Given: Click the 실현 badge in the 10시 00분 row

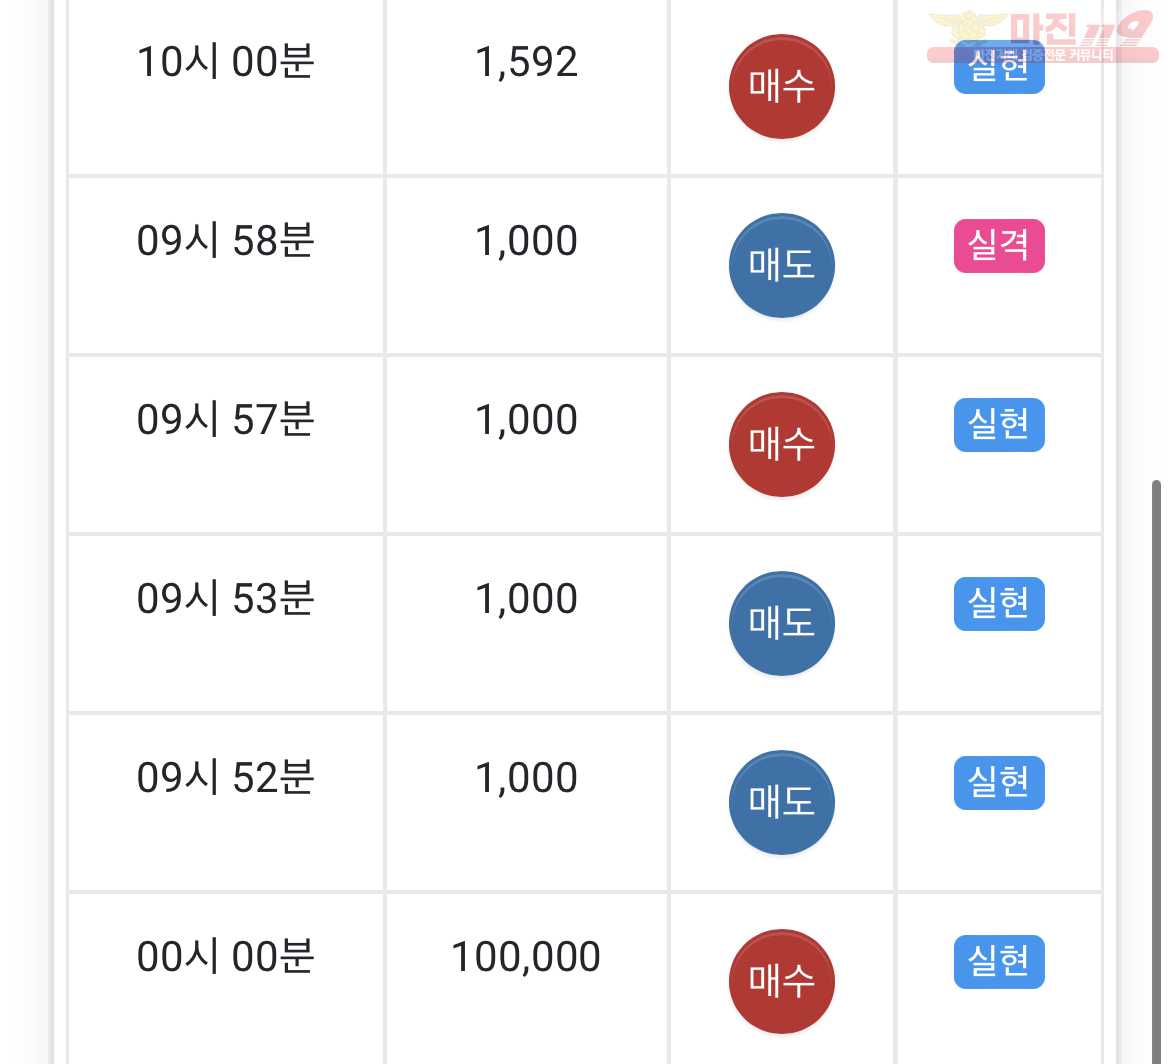Looking at the screenshot, I should click(x=998, y=68).
